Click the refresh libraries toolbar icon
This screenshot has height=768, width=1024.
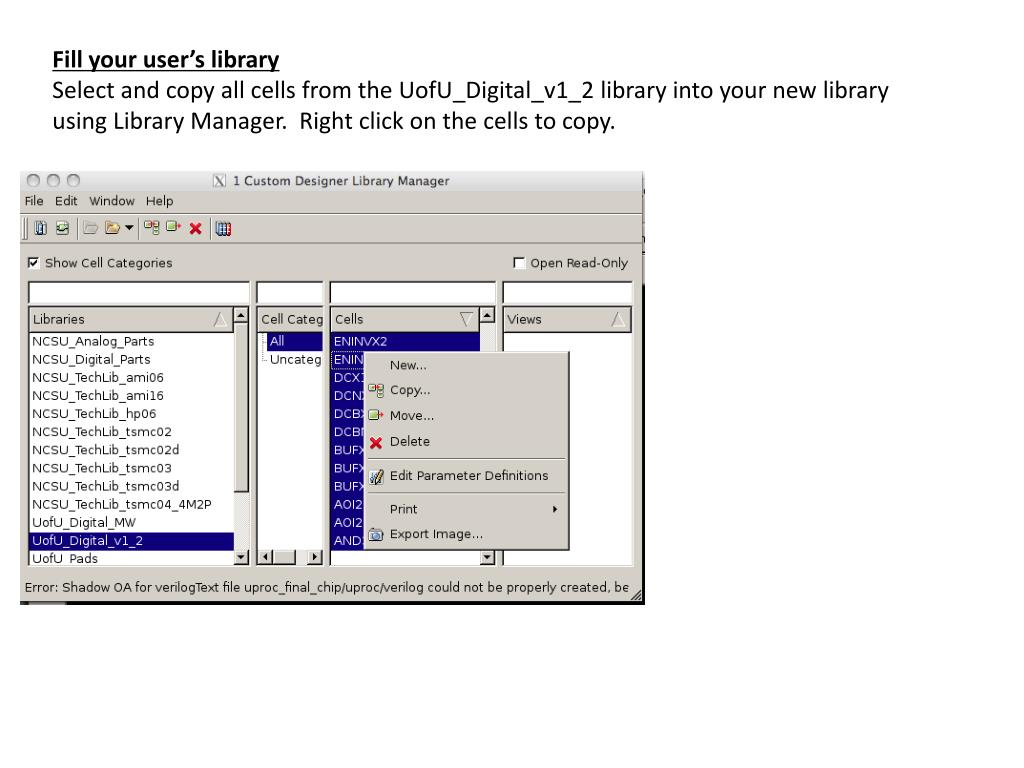point(62,228)
